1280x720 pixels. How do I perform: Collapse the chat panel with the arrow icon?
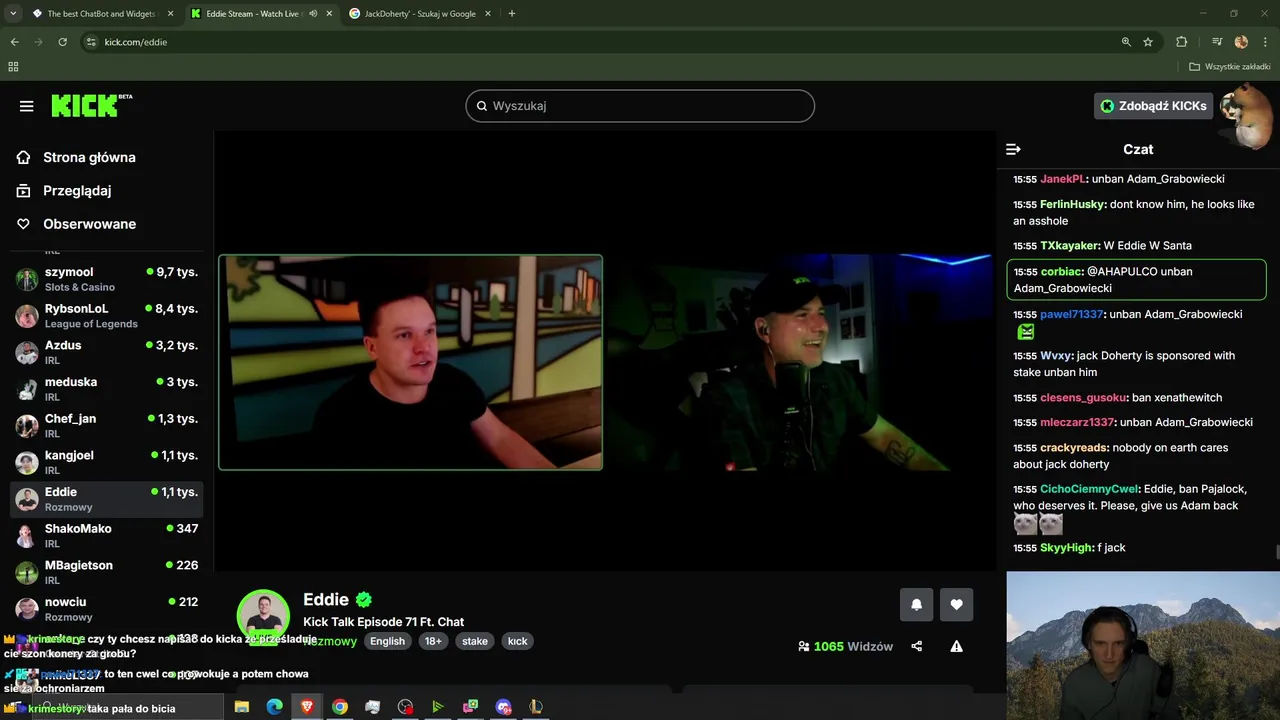click(x=1013, y=149)
